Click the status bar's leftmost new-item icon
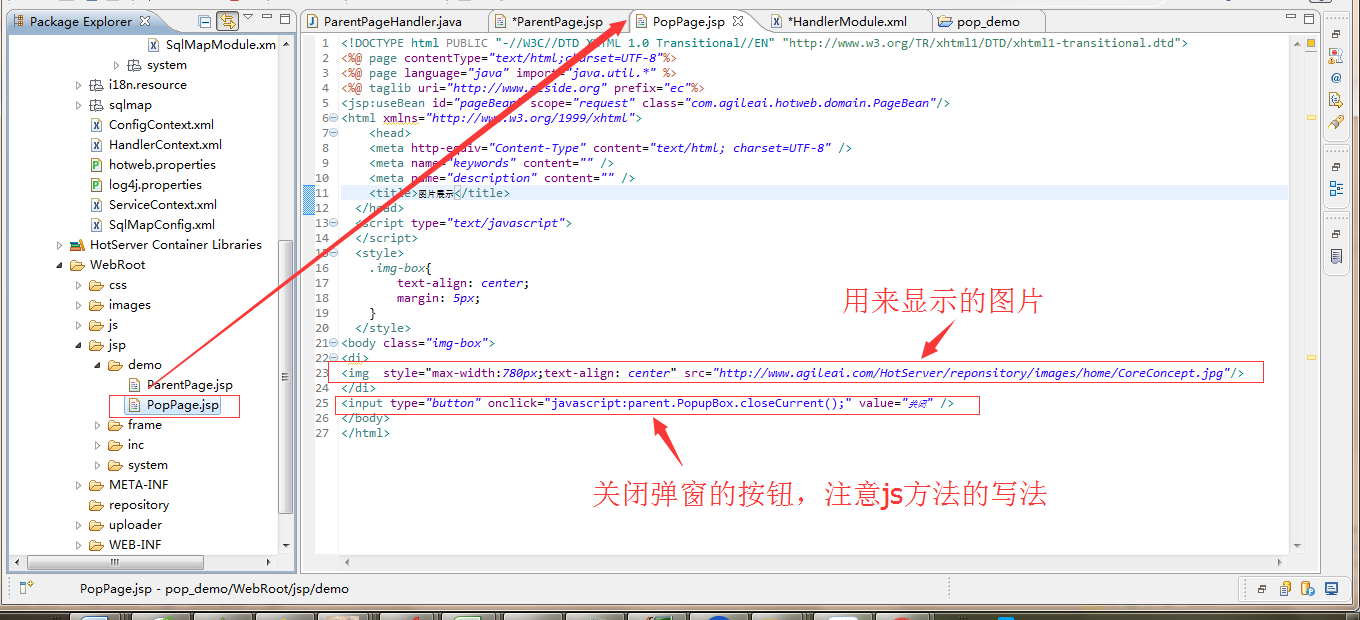This screenshot has height=620, width=1360. [27, 586]
